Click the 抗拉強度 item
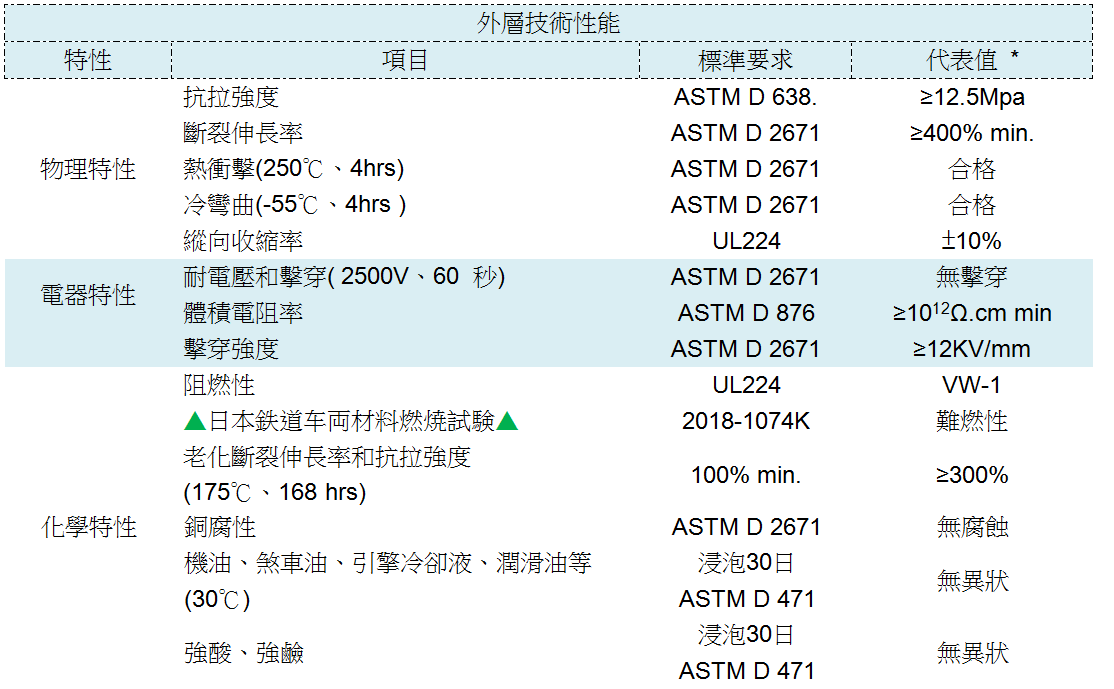The height and width of the screenshot is (689, 1114). point(231,98)
